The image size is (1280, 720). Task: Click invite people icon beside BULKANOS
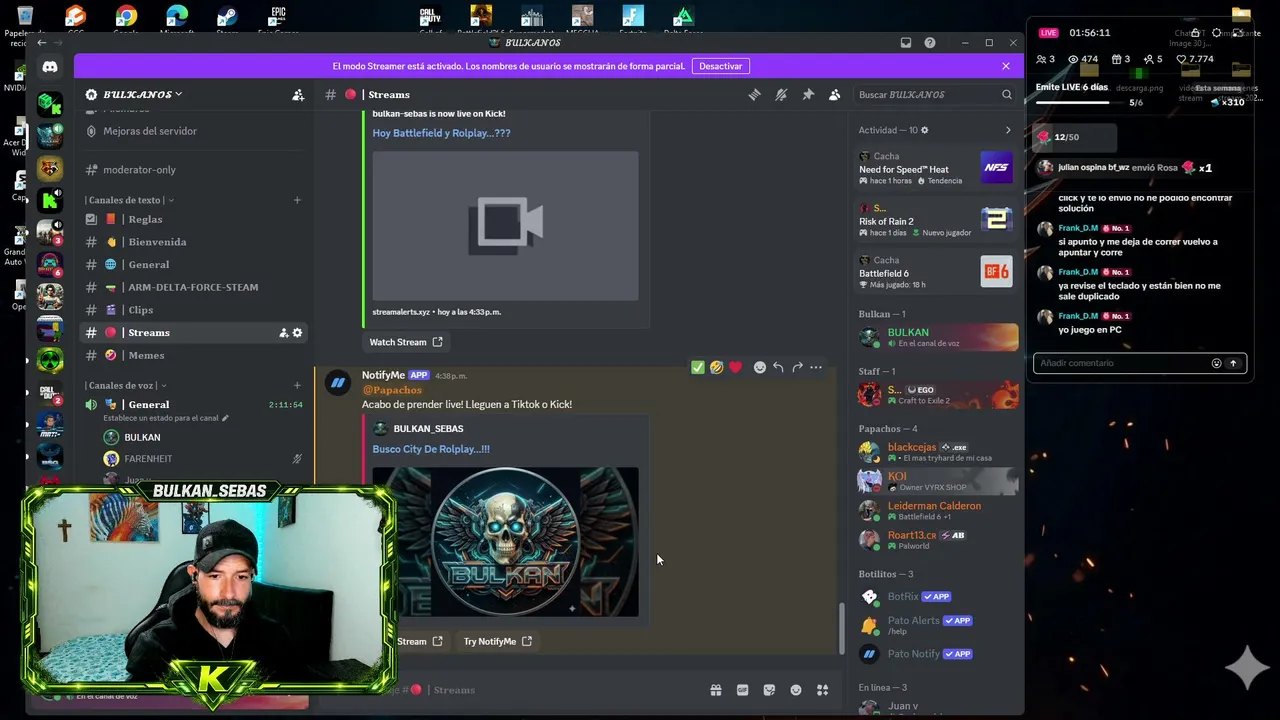(298, 95)
